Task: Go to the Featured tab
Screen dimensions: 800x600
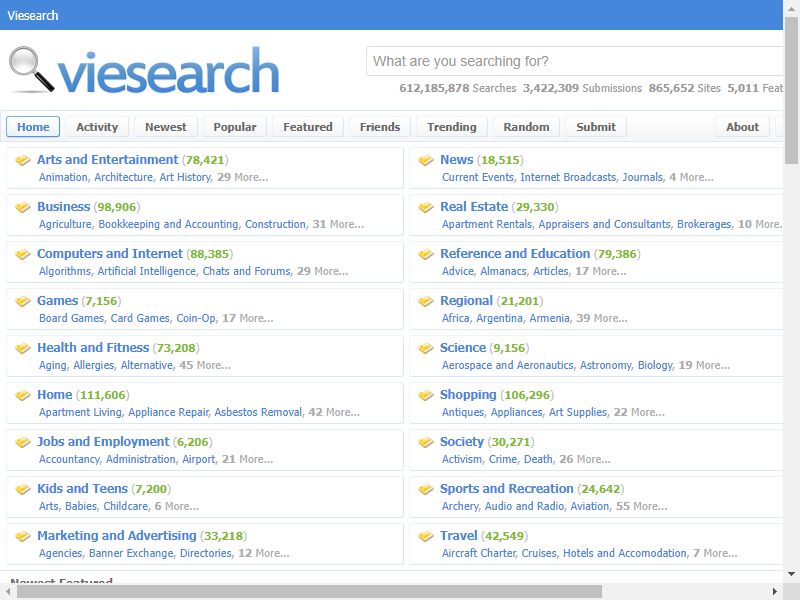Action: (308, 127)
